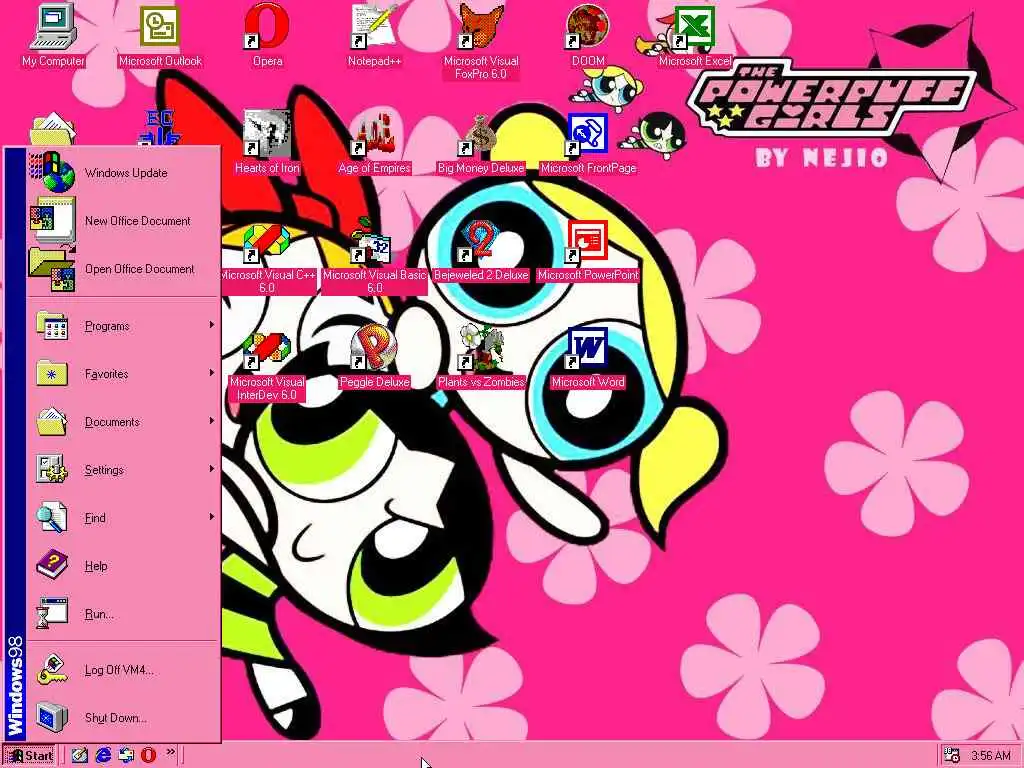Launch Opera from the quick launch bar
This screenshot has width=1024, height=768.
coord(148,755)
